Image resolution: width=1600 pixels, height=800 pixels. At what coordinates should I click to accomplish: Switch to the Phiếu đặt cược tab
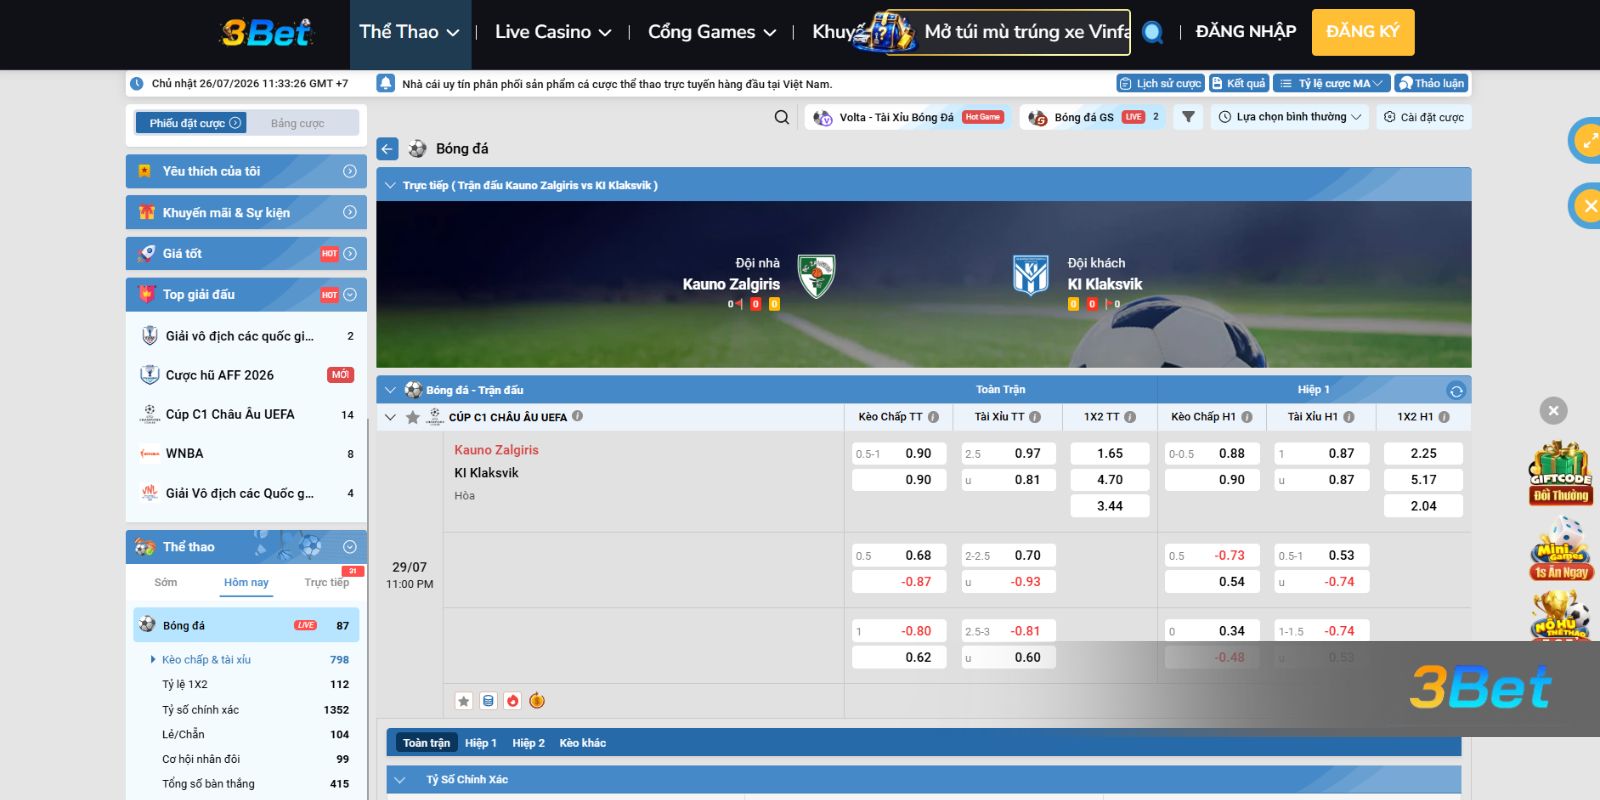point(191,123)
